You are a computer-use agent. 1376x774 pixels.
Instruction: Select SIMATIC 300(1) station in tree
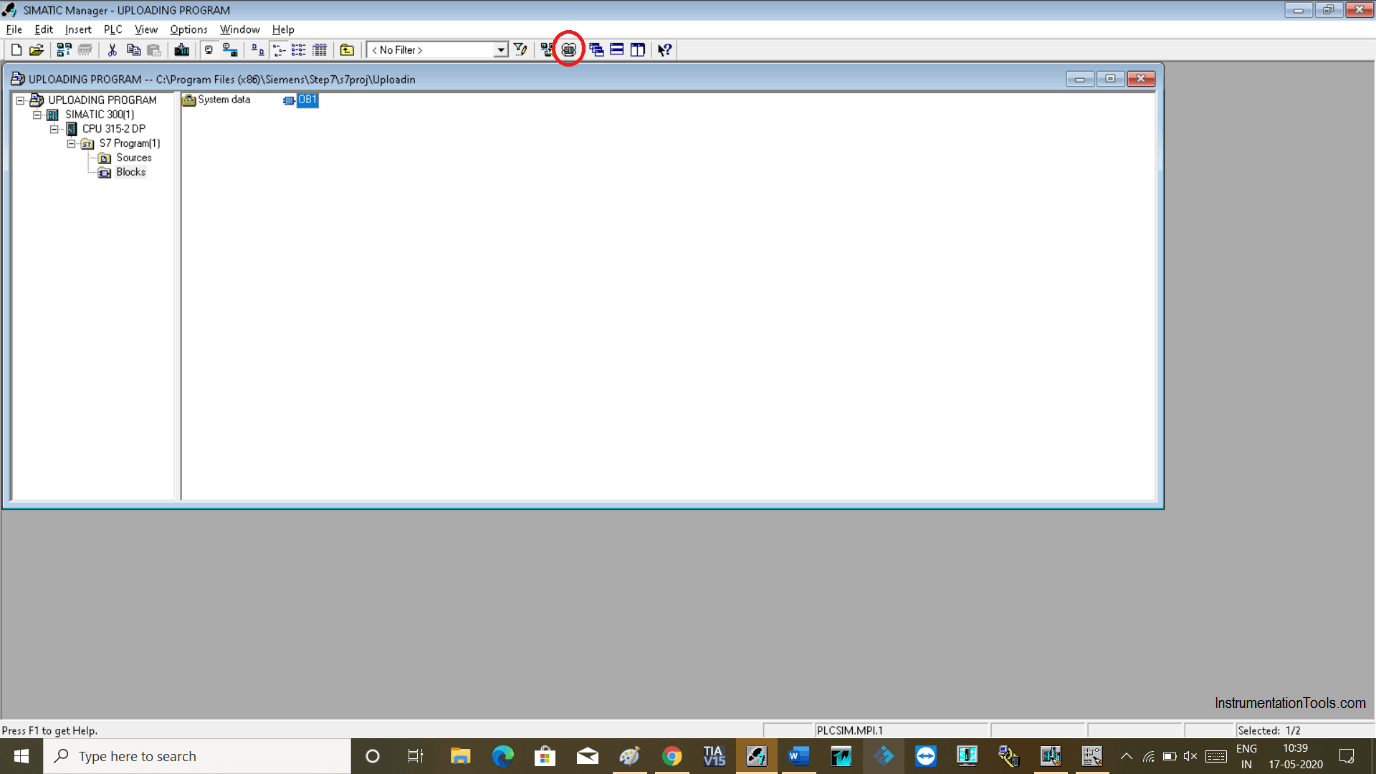[99, 115]
